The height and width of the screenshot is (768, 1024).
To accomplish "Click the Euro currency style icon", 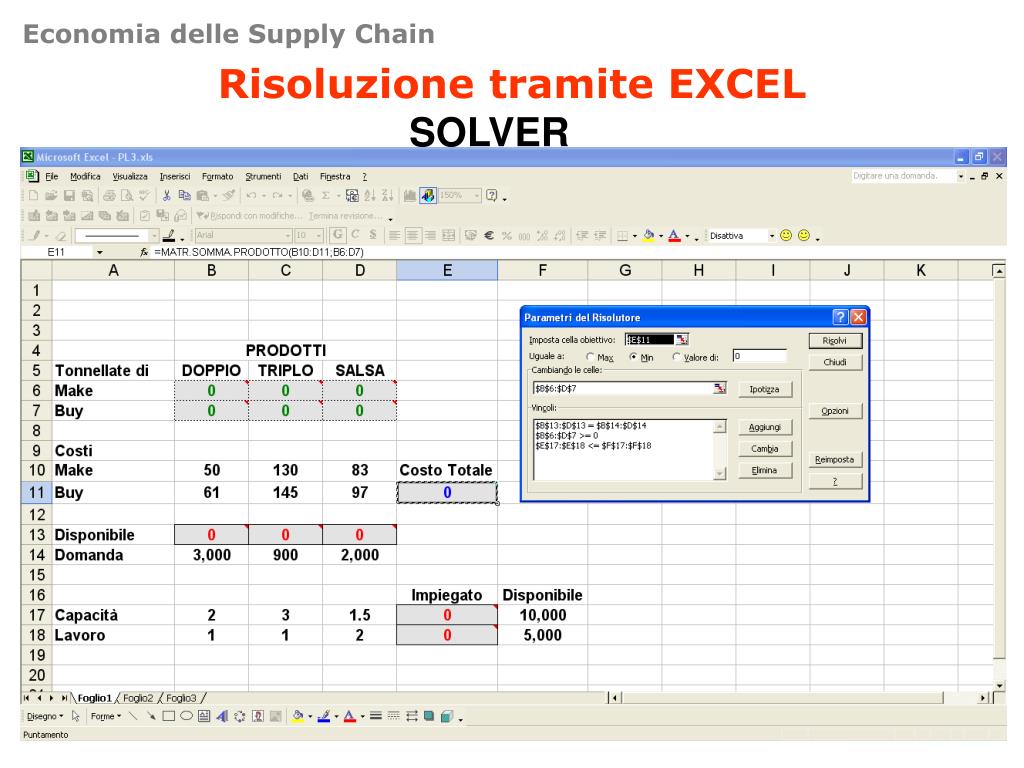I will coord(488,235).
